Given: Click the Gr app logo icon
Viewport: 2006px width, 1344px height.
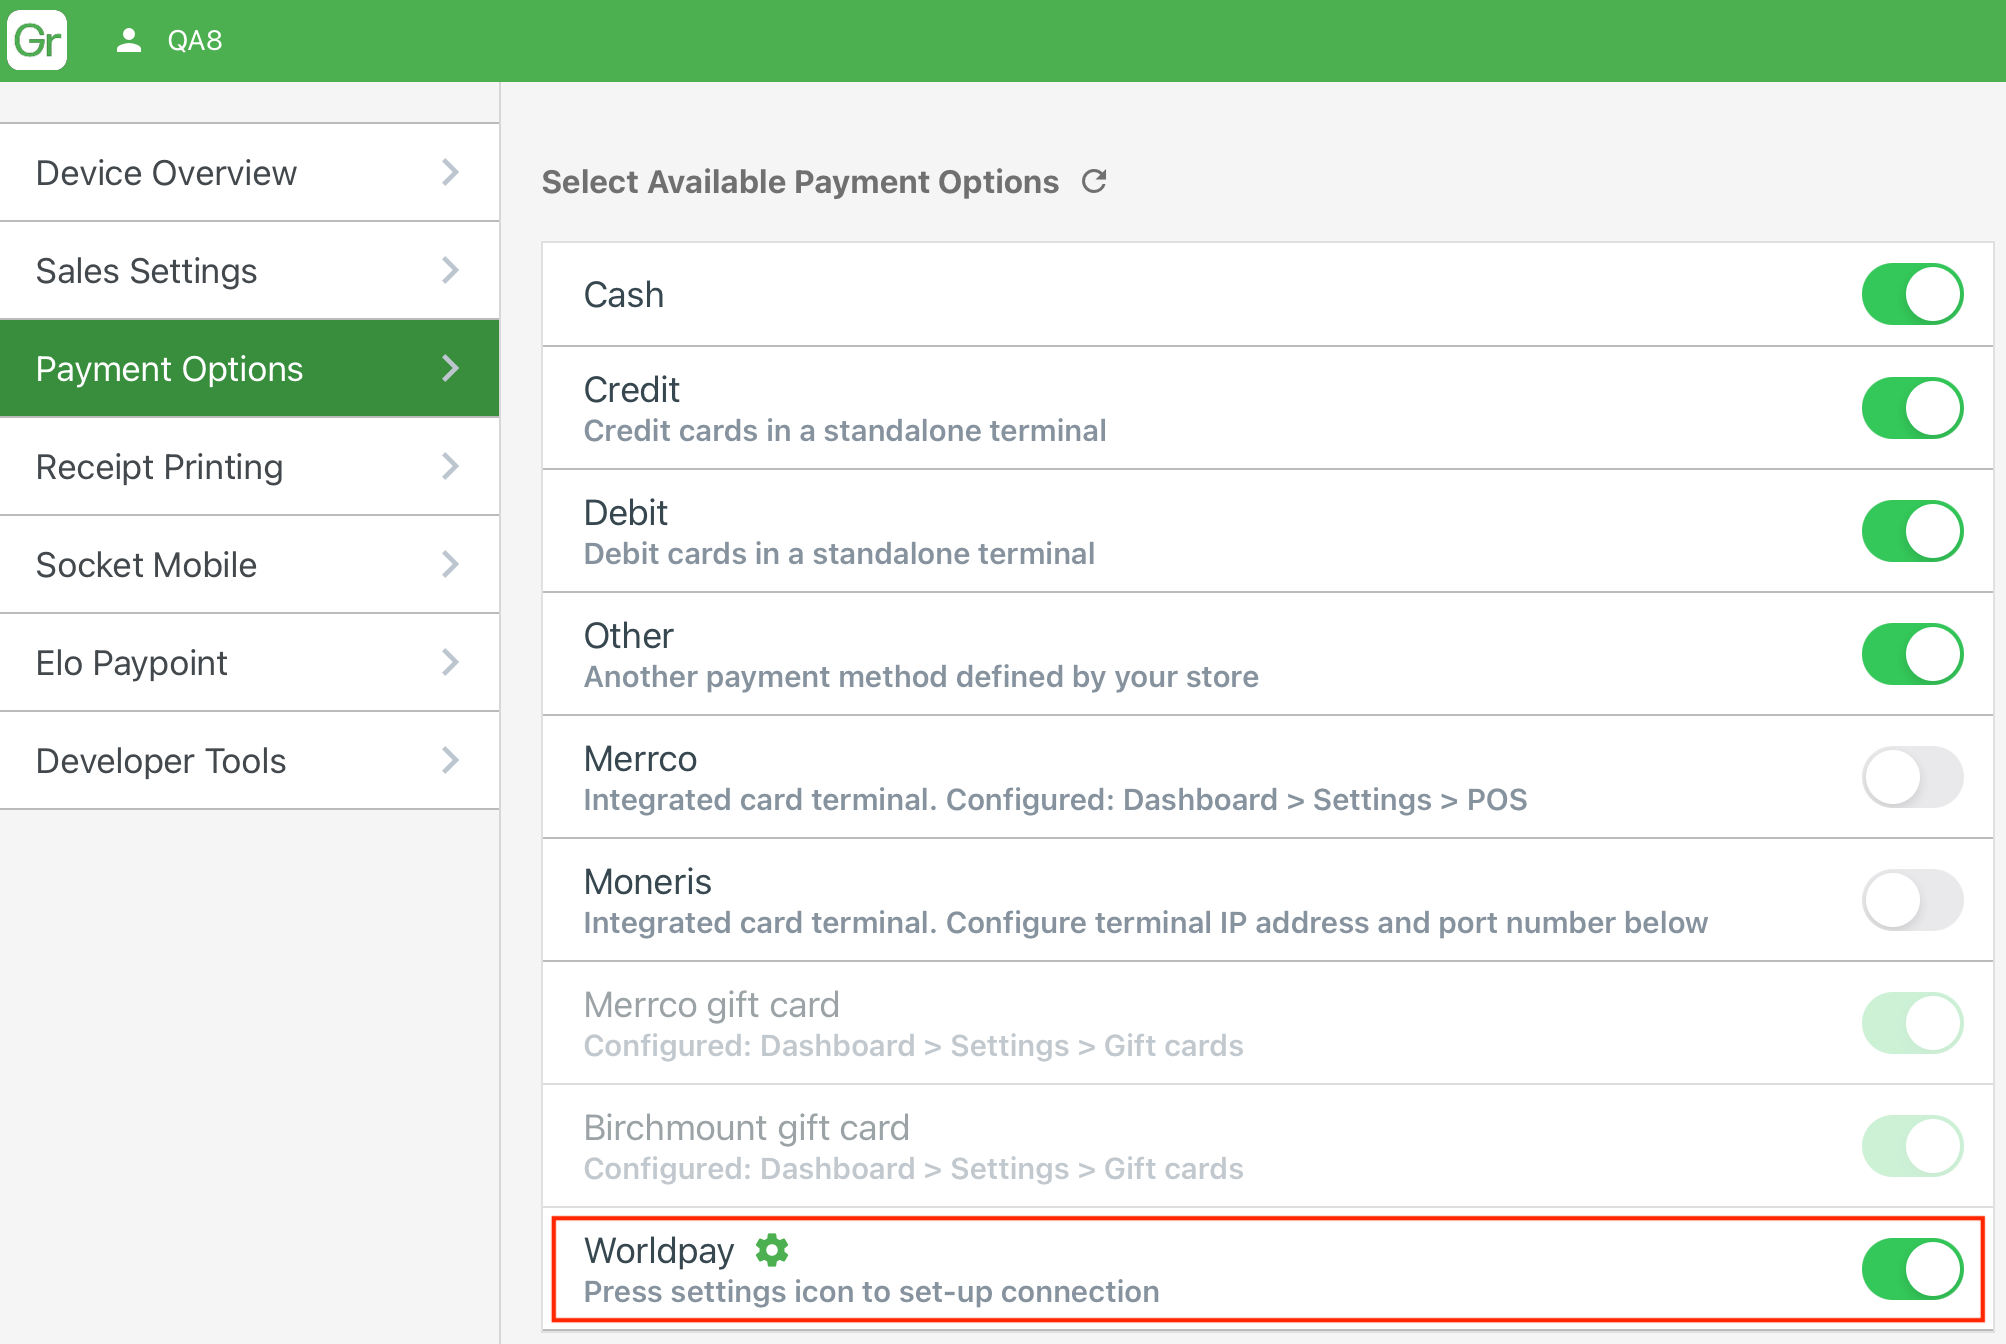Looking at the screenshot, I should [37, 40].
